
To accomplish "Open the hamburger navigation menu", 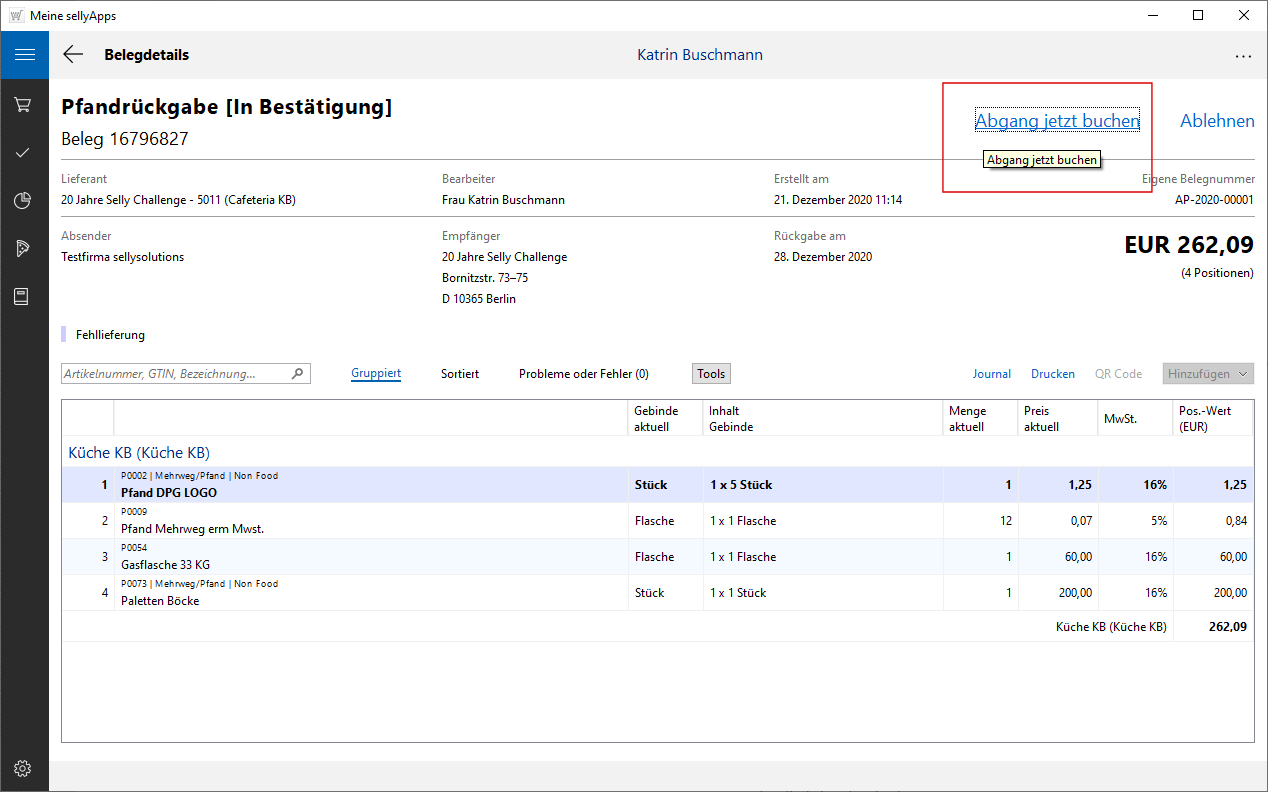I will (x=24, y=55).
